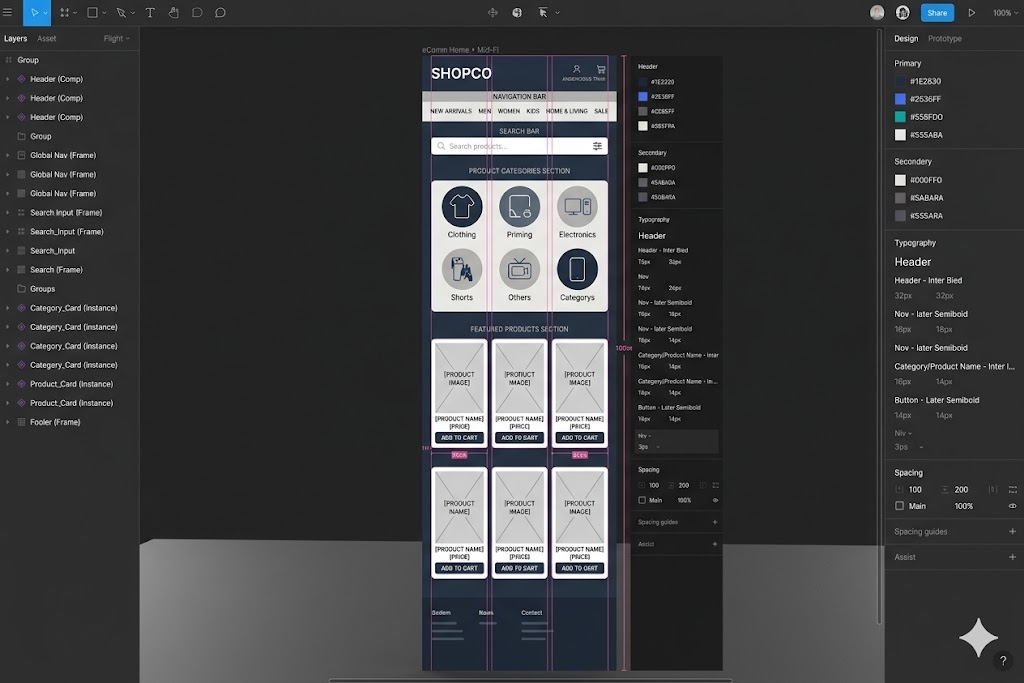The width and height of the screenshot is (1024, 683).
Task: Toggle the eye visibility icon beside Main 100%
Action: point(1012,506)
